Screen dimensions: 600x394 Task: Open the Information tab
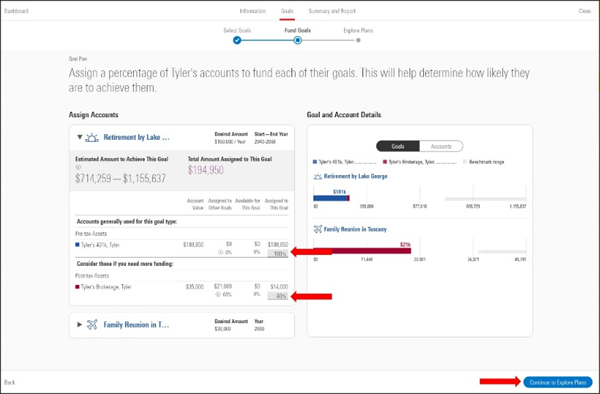click(253, 11)
